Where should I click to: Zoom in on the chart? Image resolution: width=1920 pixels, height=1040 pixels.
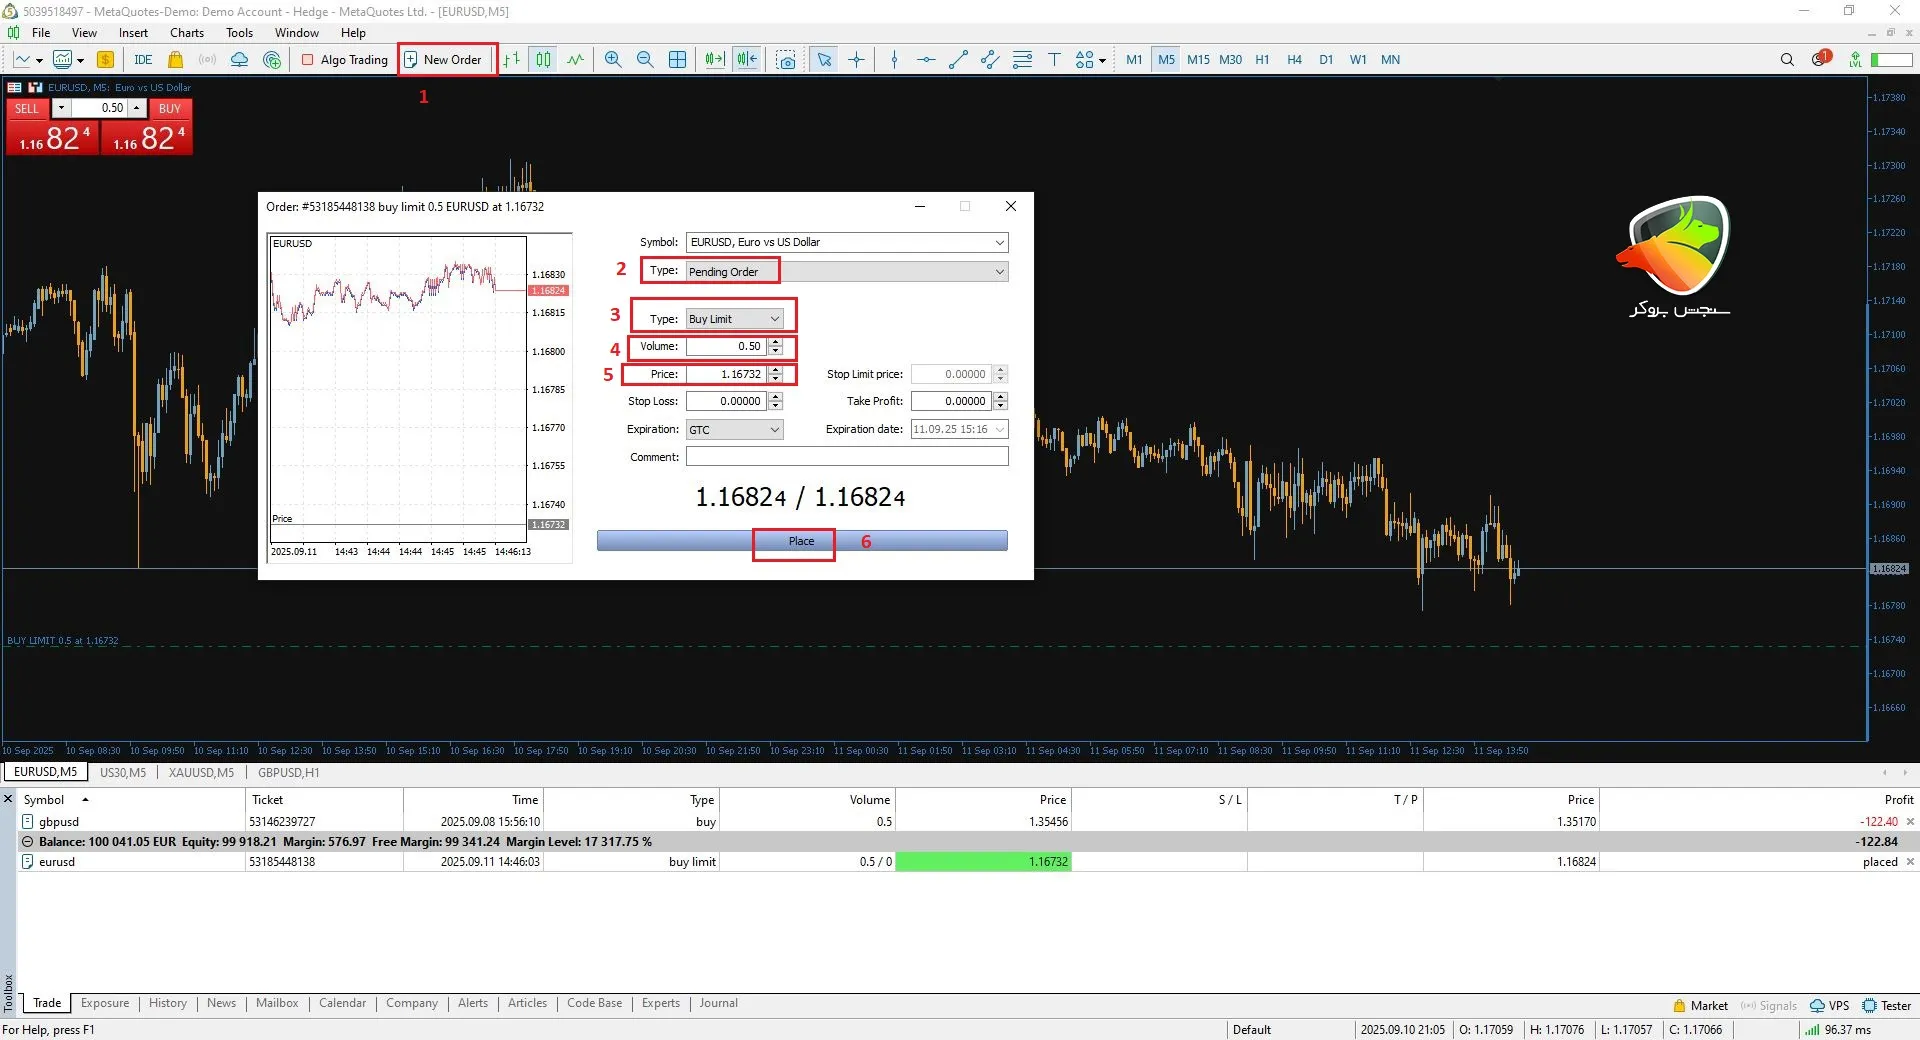[613, 60]
